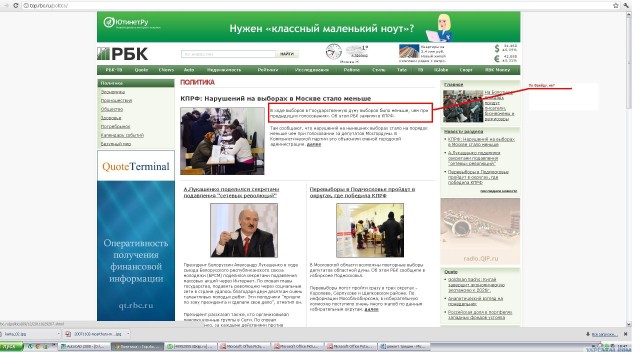Image resolution: width=640 pixels, height=360 pixels.
Task: Open Исследования in the navigation bar
Action: (x=312, y=70)
